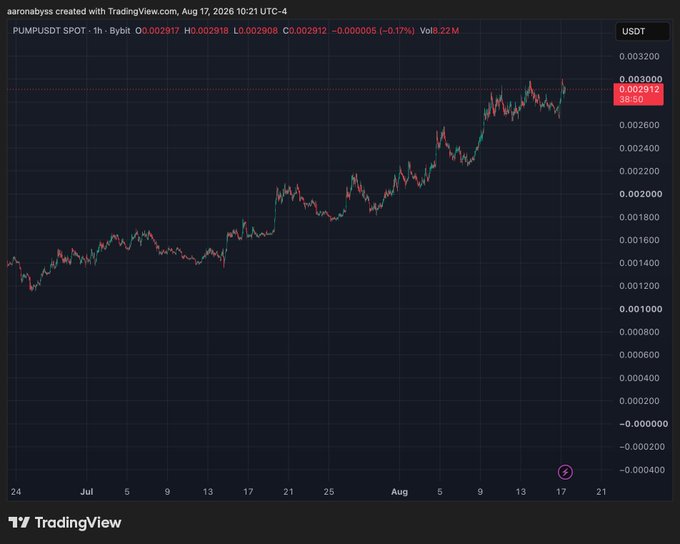Click the −0.000200 price scale label
This screenshot has height=544, width=680.
pos(642,447)
